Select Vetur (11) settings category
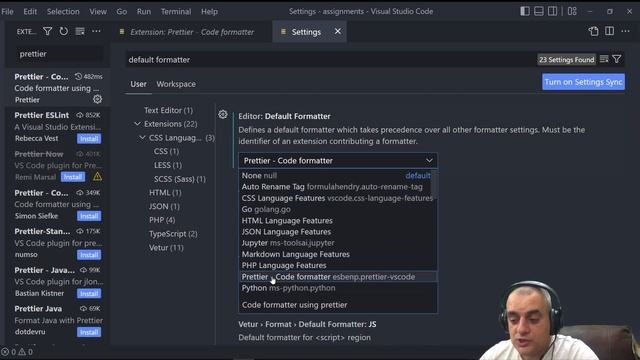 [x=166, y=248]
